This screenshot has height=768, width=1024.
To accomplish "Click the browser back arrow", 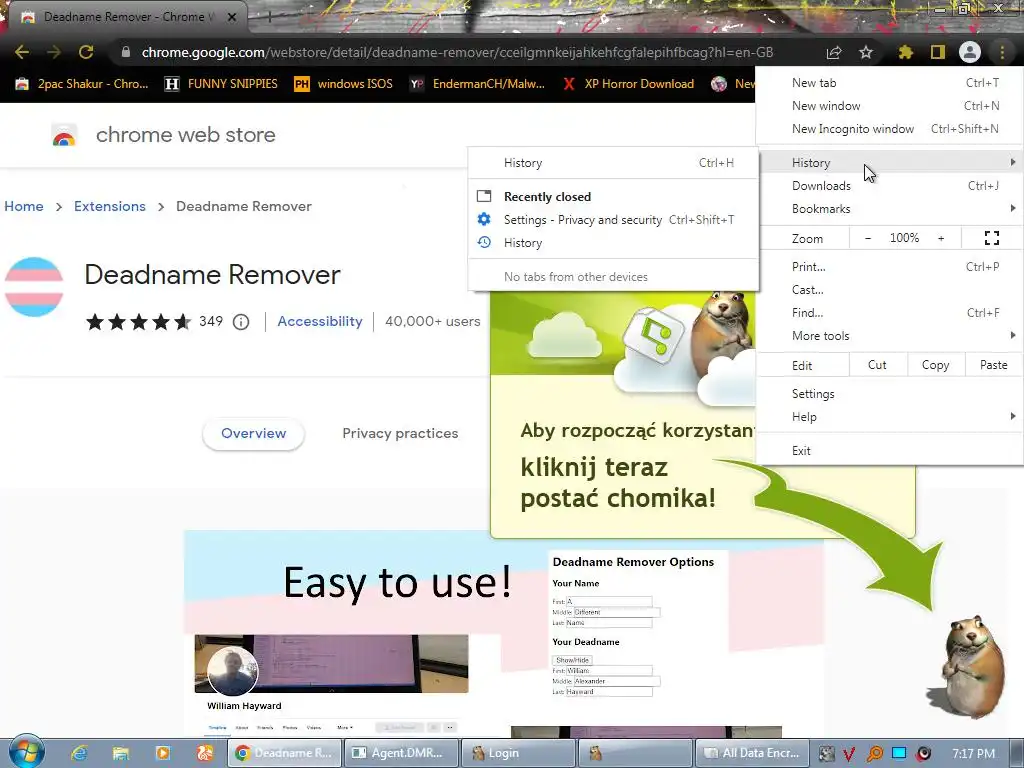I will pos(22,52).
